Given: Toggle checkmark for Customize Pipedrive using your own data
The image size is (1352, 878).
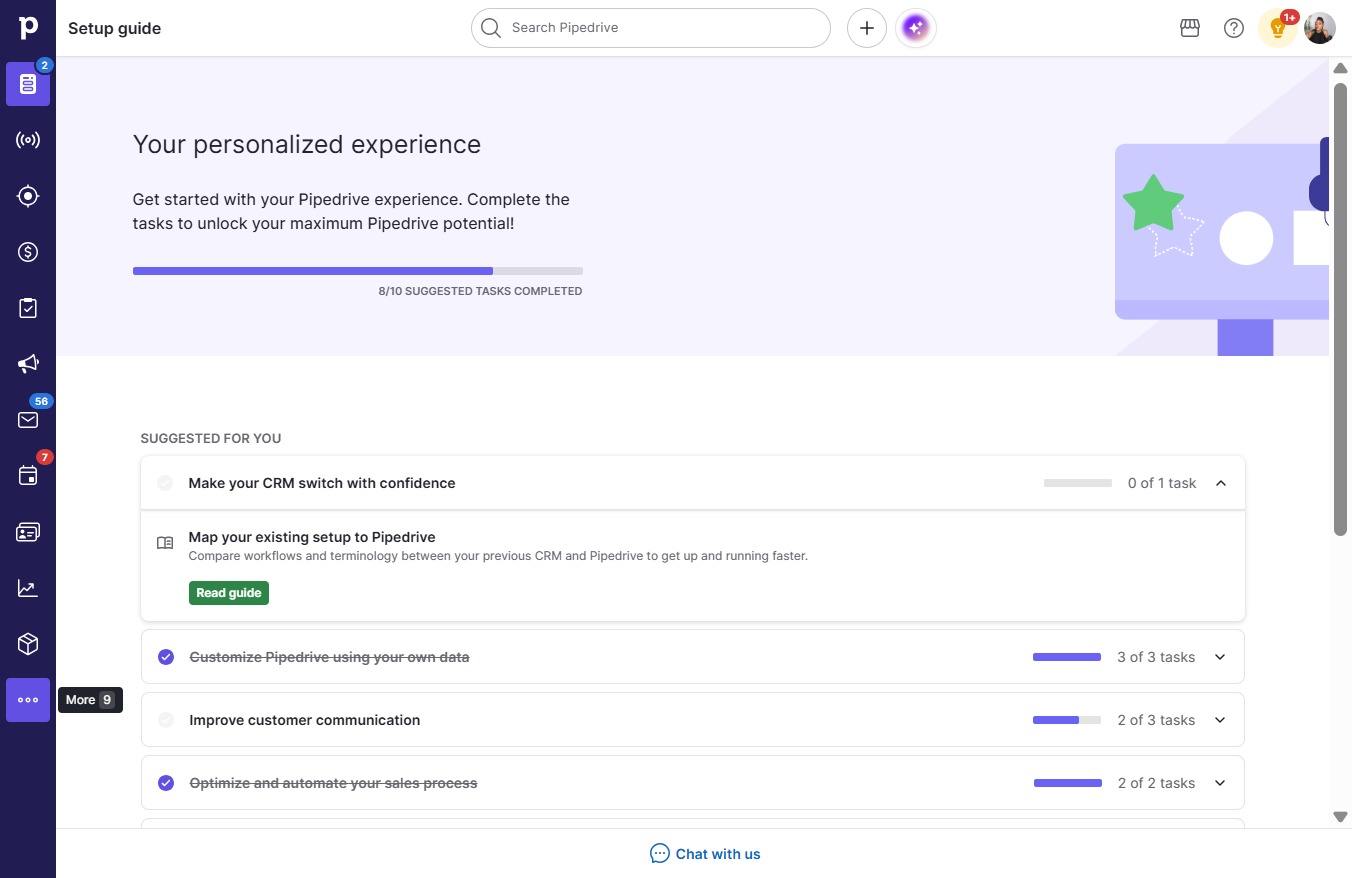Looking at the screenshot, I should click(166, 657).
